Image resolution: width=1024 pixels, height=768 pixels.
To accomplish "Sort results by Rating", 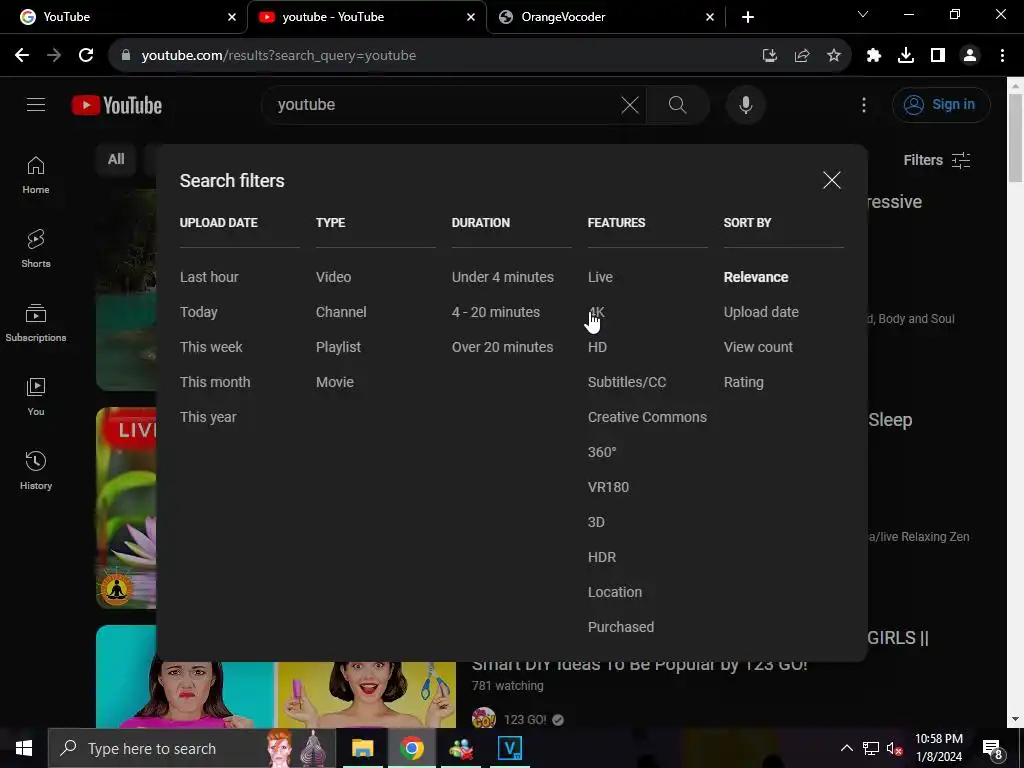I will click(x=743, y=382).
